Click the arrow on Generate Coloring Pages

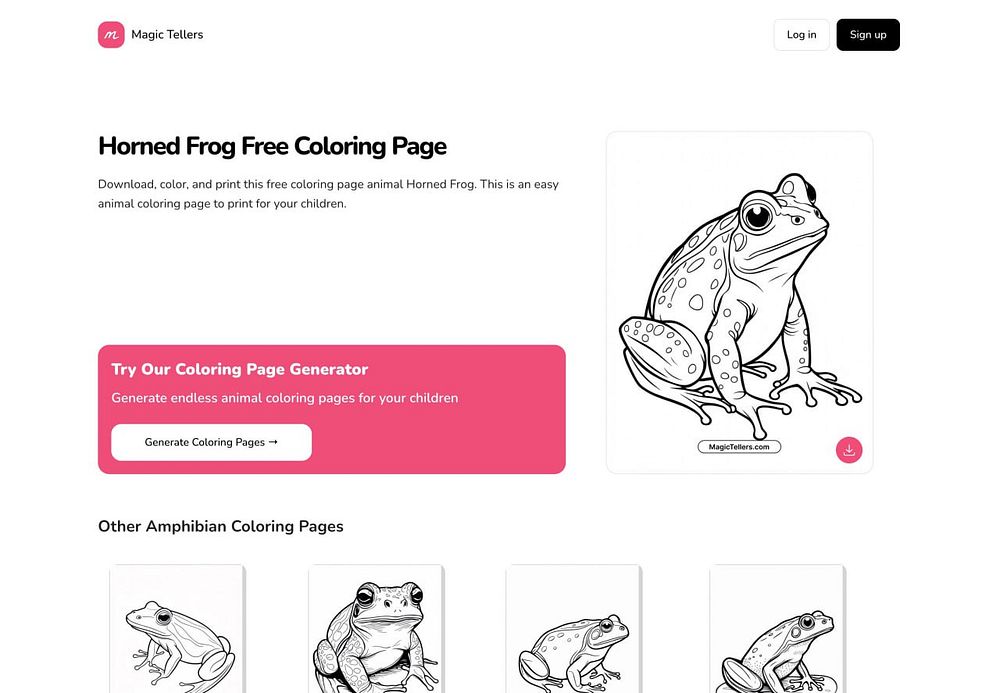tap(273, 442)
